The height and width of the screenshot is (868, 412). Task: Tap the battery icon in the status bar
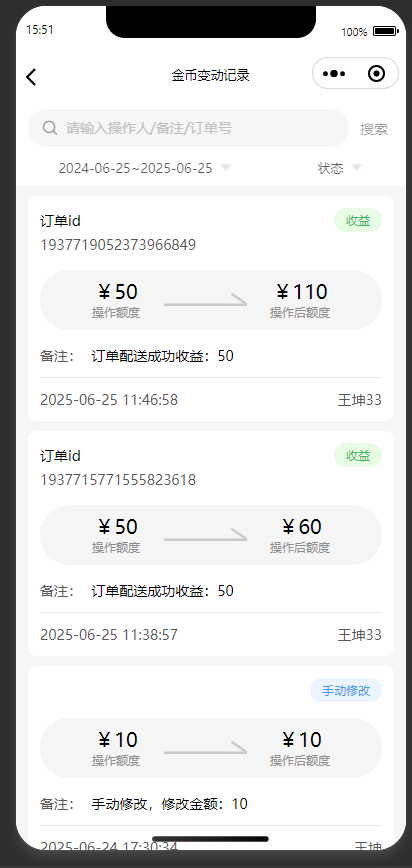pyautogui.click(x=385, y=32)
